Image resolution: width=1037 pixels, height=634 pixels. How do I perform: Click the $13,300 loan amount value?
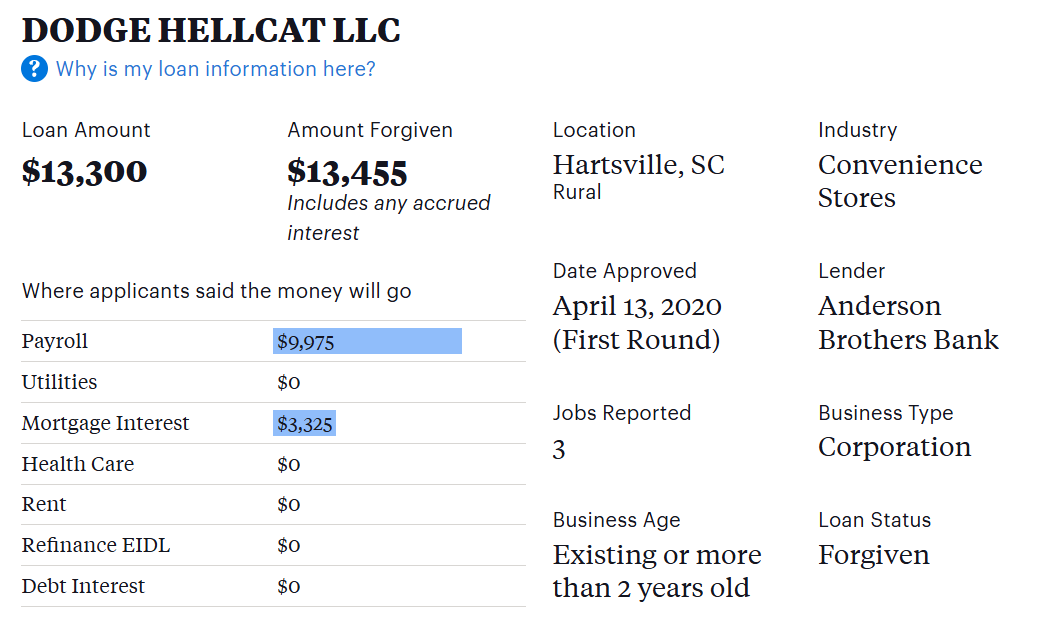(84, 172)
